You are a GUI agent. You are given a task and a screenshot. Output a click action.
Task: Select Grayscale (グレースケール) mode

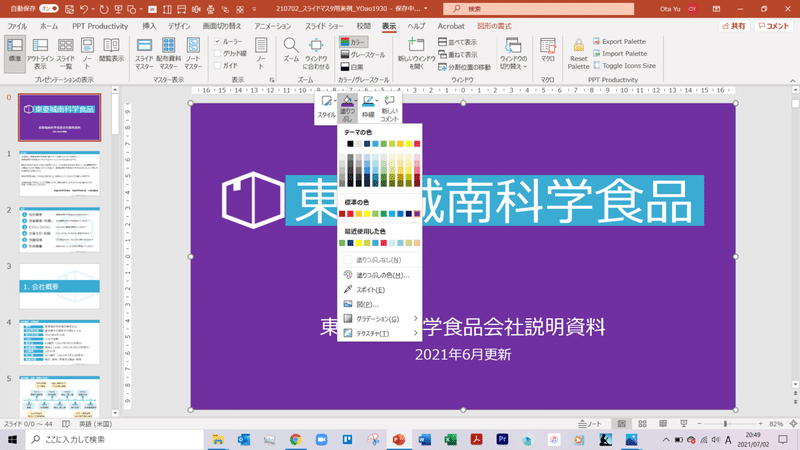pos(363,55)
